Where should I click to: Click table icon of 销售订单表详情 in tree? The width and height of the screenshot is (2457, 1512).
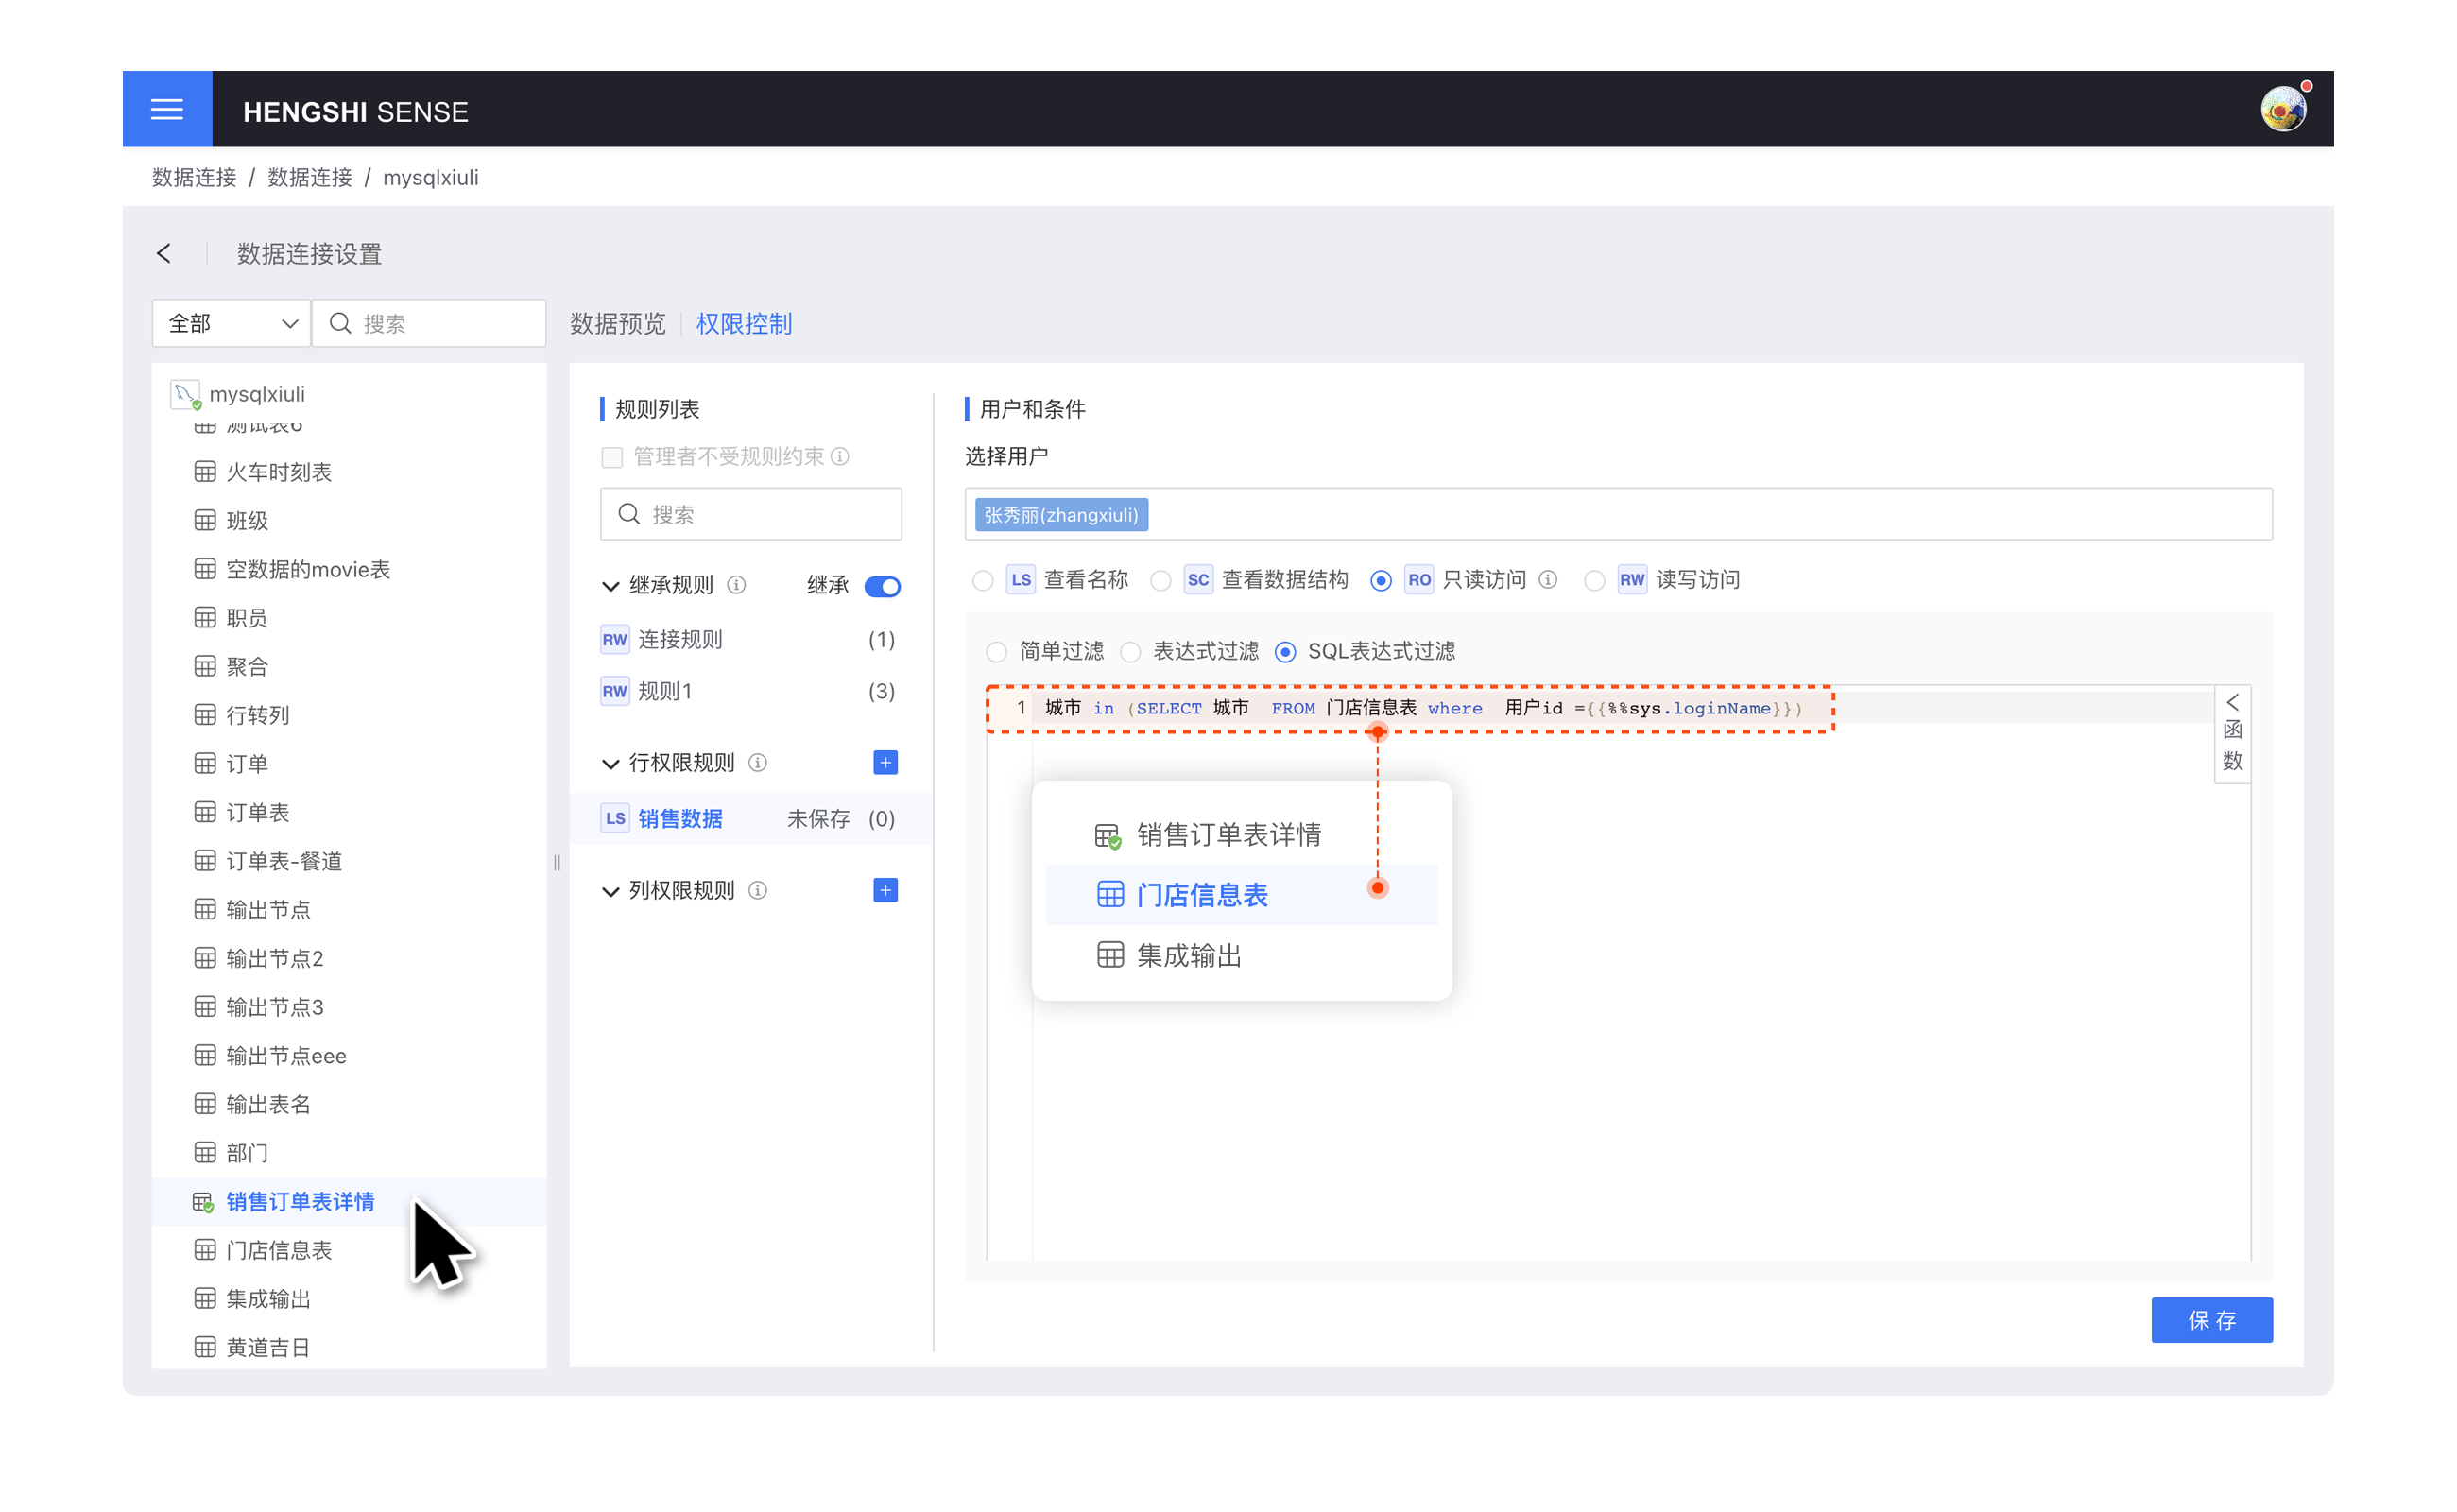pyautogui.click(x=203, y=1202)
